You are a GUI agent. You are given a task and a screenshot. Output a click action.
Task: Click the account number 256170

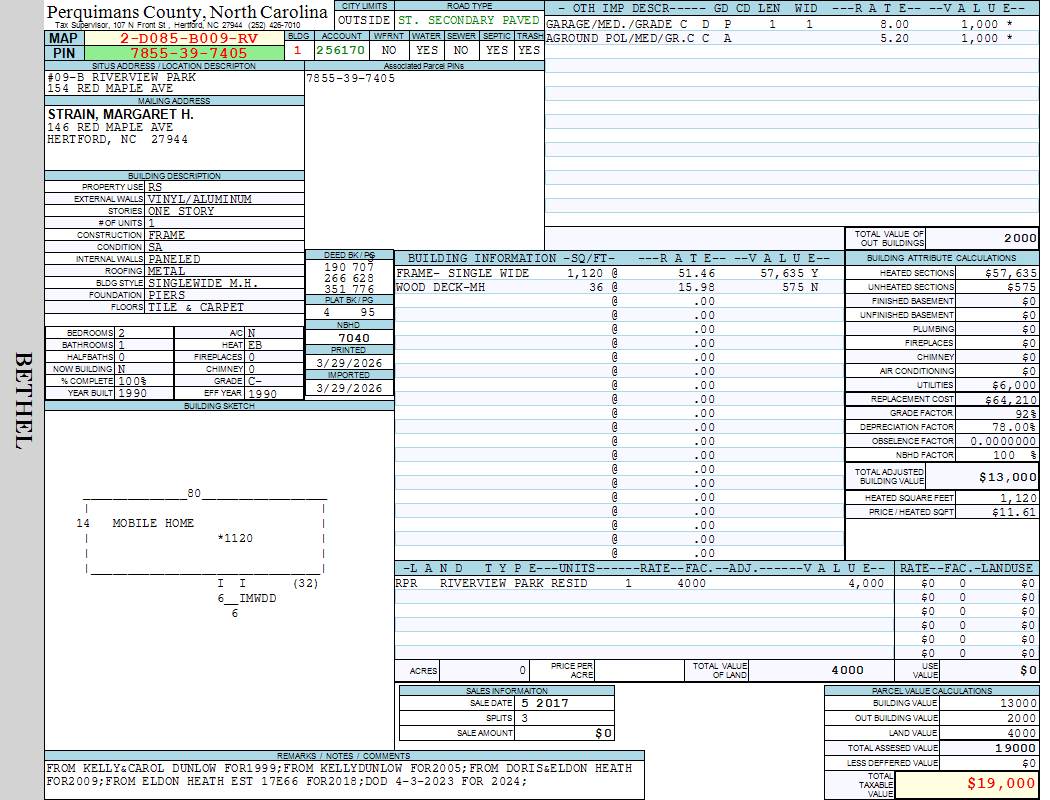pos(340,50)
